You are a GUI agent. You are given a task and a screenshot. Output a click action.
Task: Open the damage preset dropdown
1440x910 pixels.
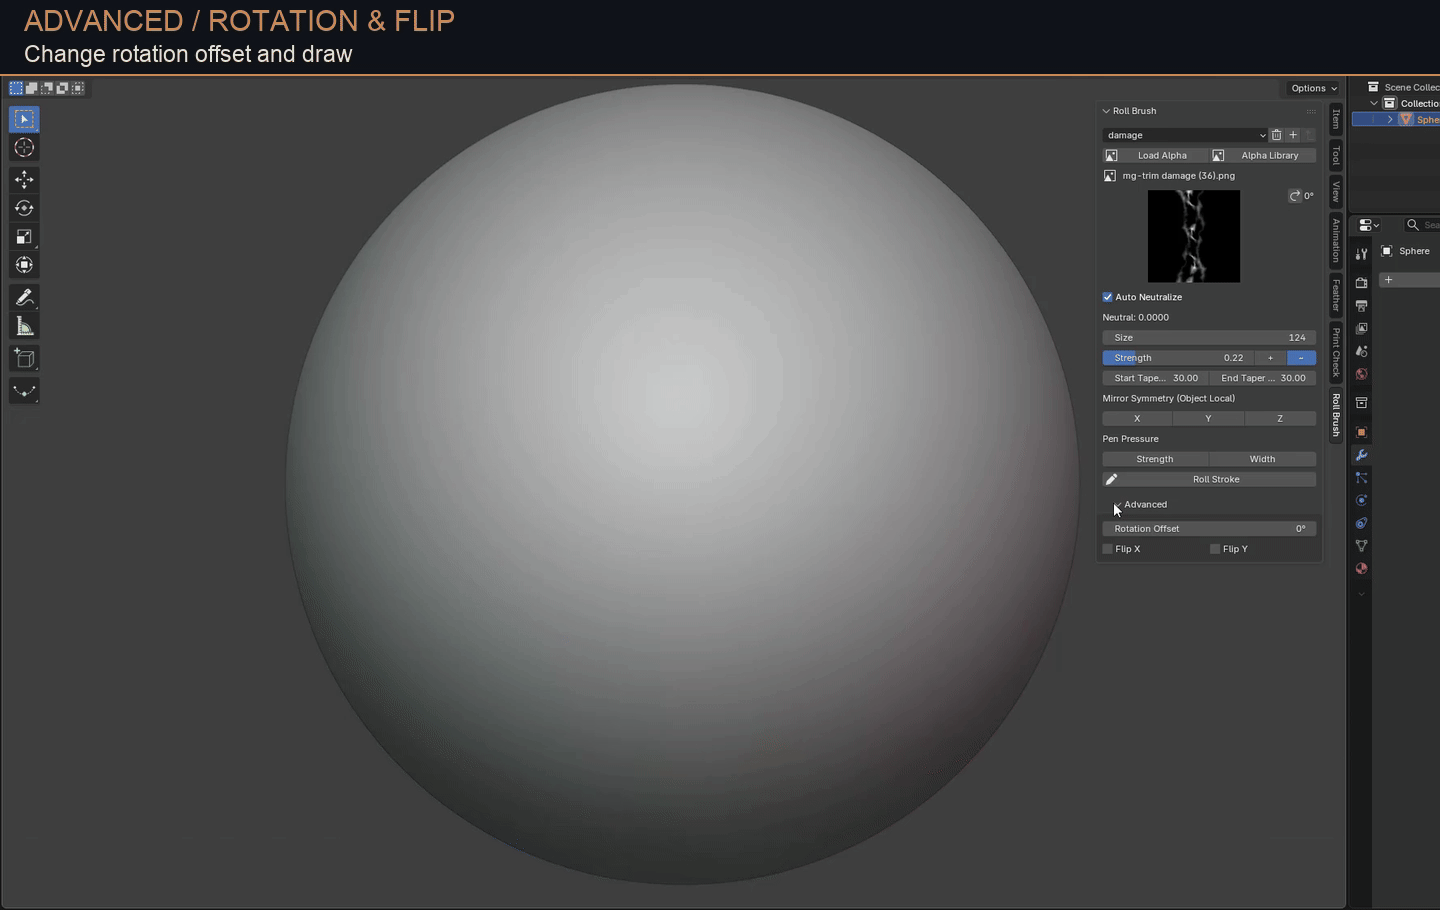[x=1186, y=135]
